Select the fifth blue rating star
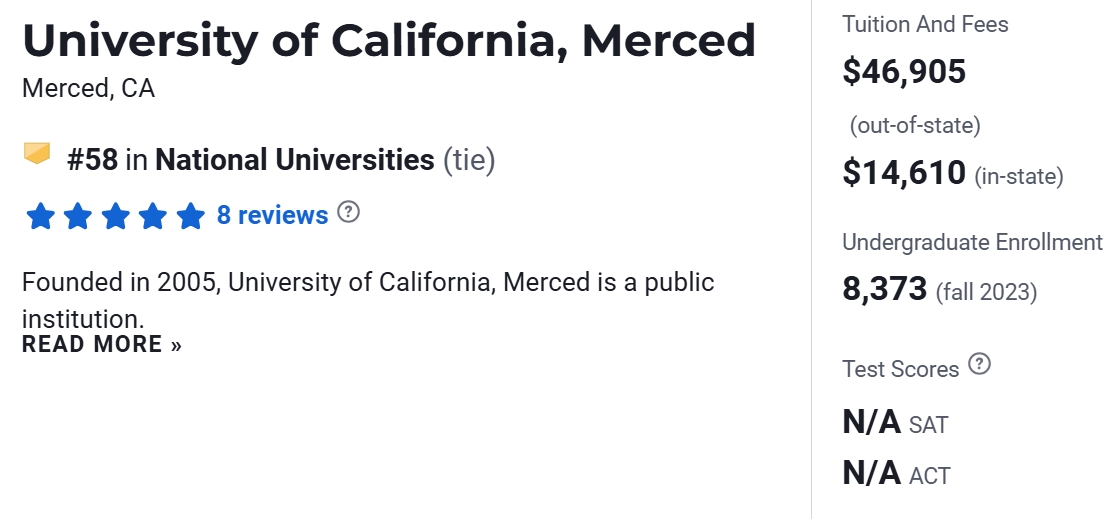 click(x=190, y=216)
